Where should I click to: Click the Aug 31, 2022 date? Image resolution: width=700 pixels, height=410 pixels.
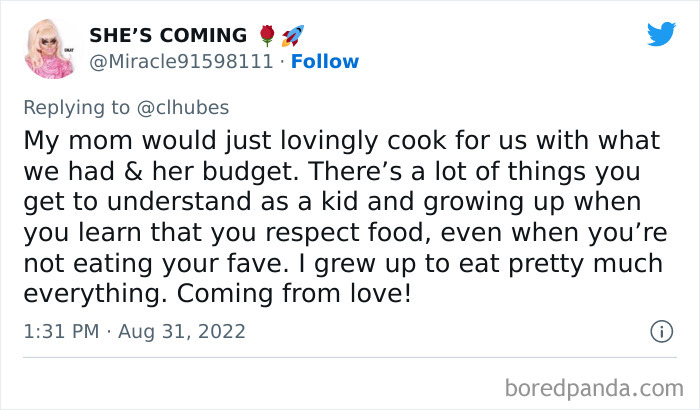[183, 330]
